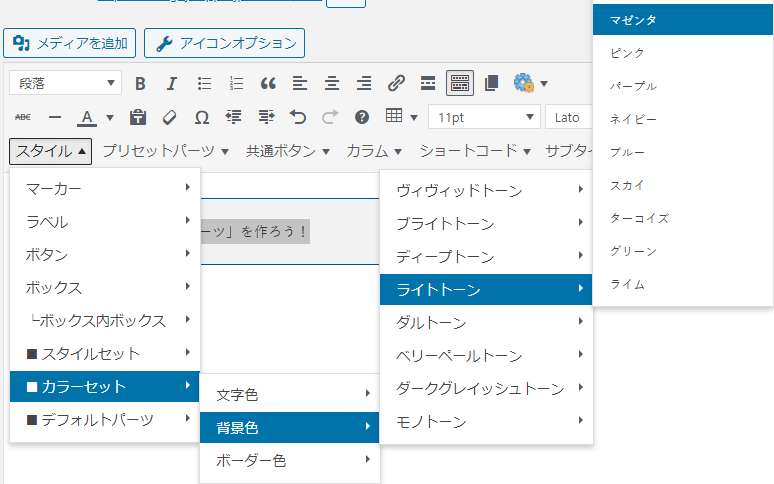
Task: Open the 共通ボタン dropdown
Action: (x=287, y=151)
